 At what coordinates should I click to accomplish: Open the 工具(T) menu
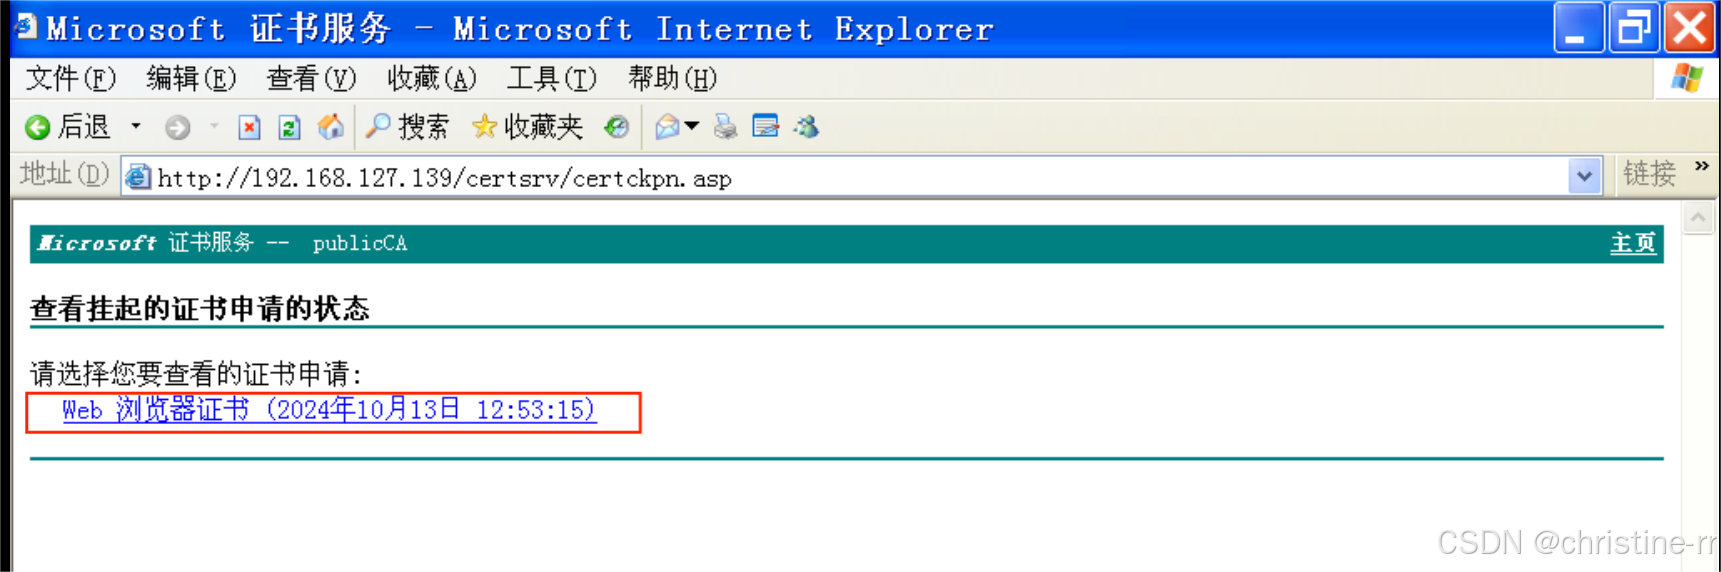[x=552, y=78]
